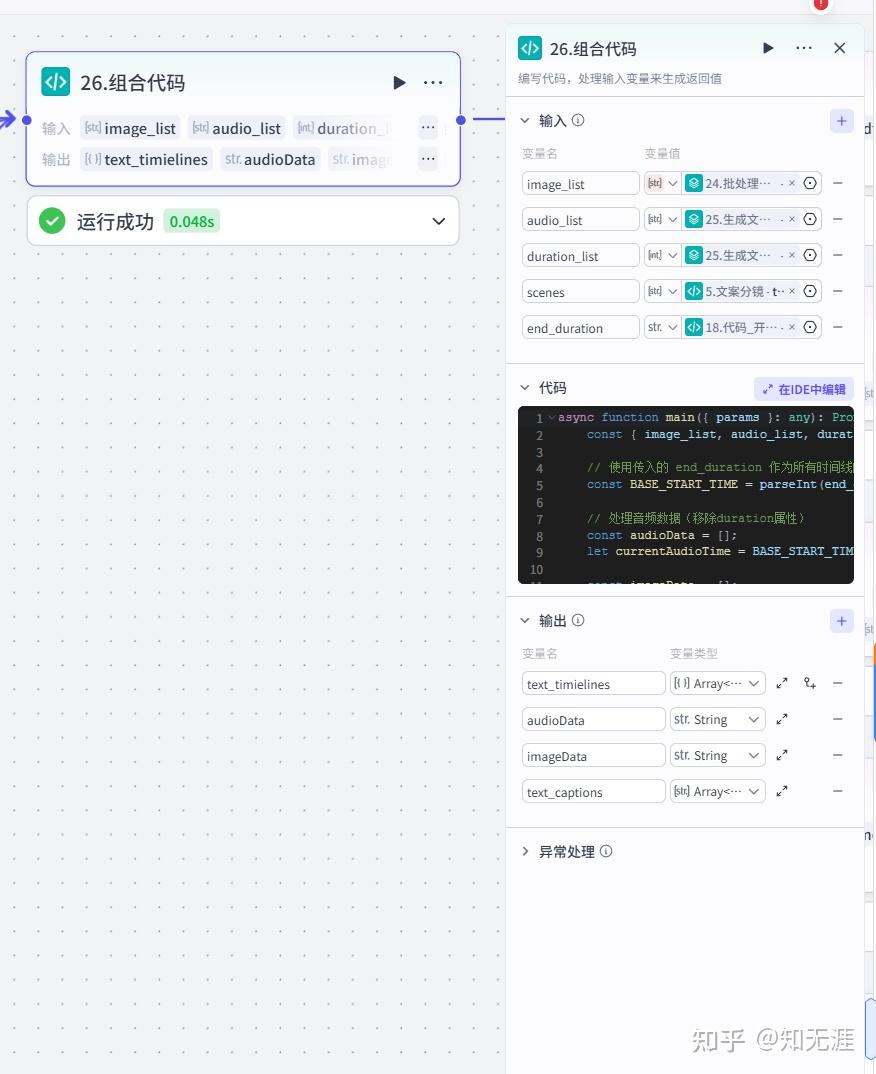This screenshot has height=1074, width=876.
Task: Clear the scenes reference value
Action: pos(792,291)
